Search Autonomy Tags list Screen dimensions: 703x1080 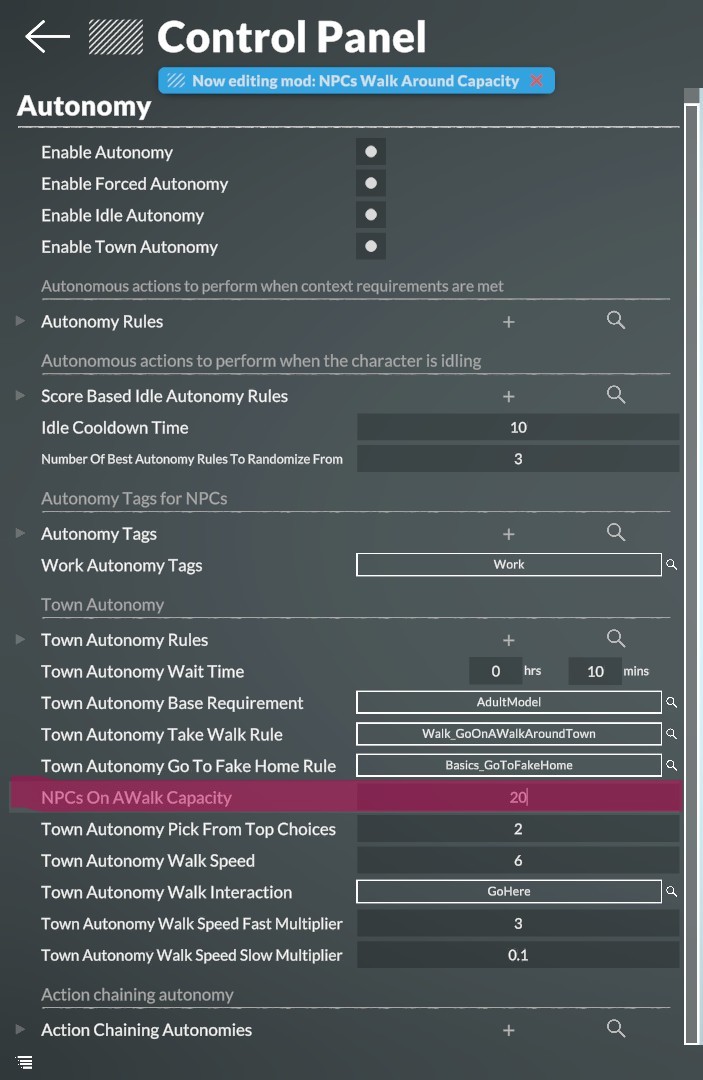(616, 532)
